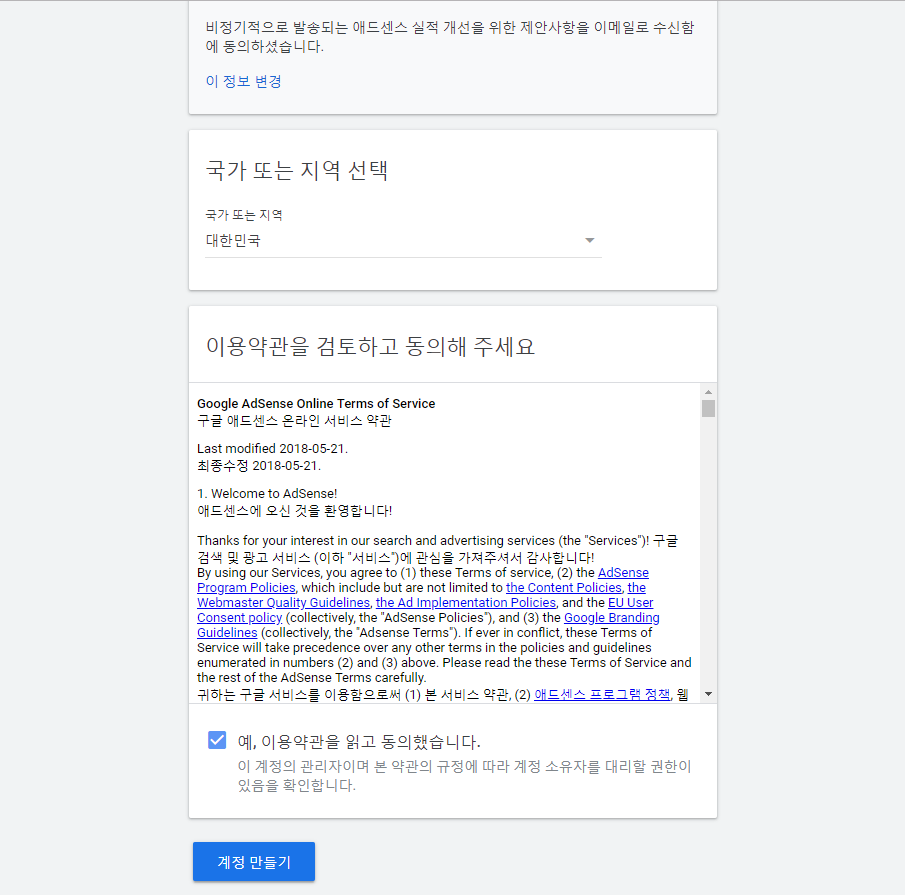
Task: Open 'the Content Policies' link
Action: point(563,587)
